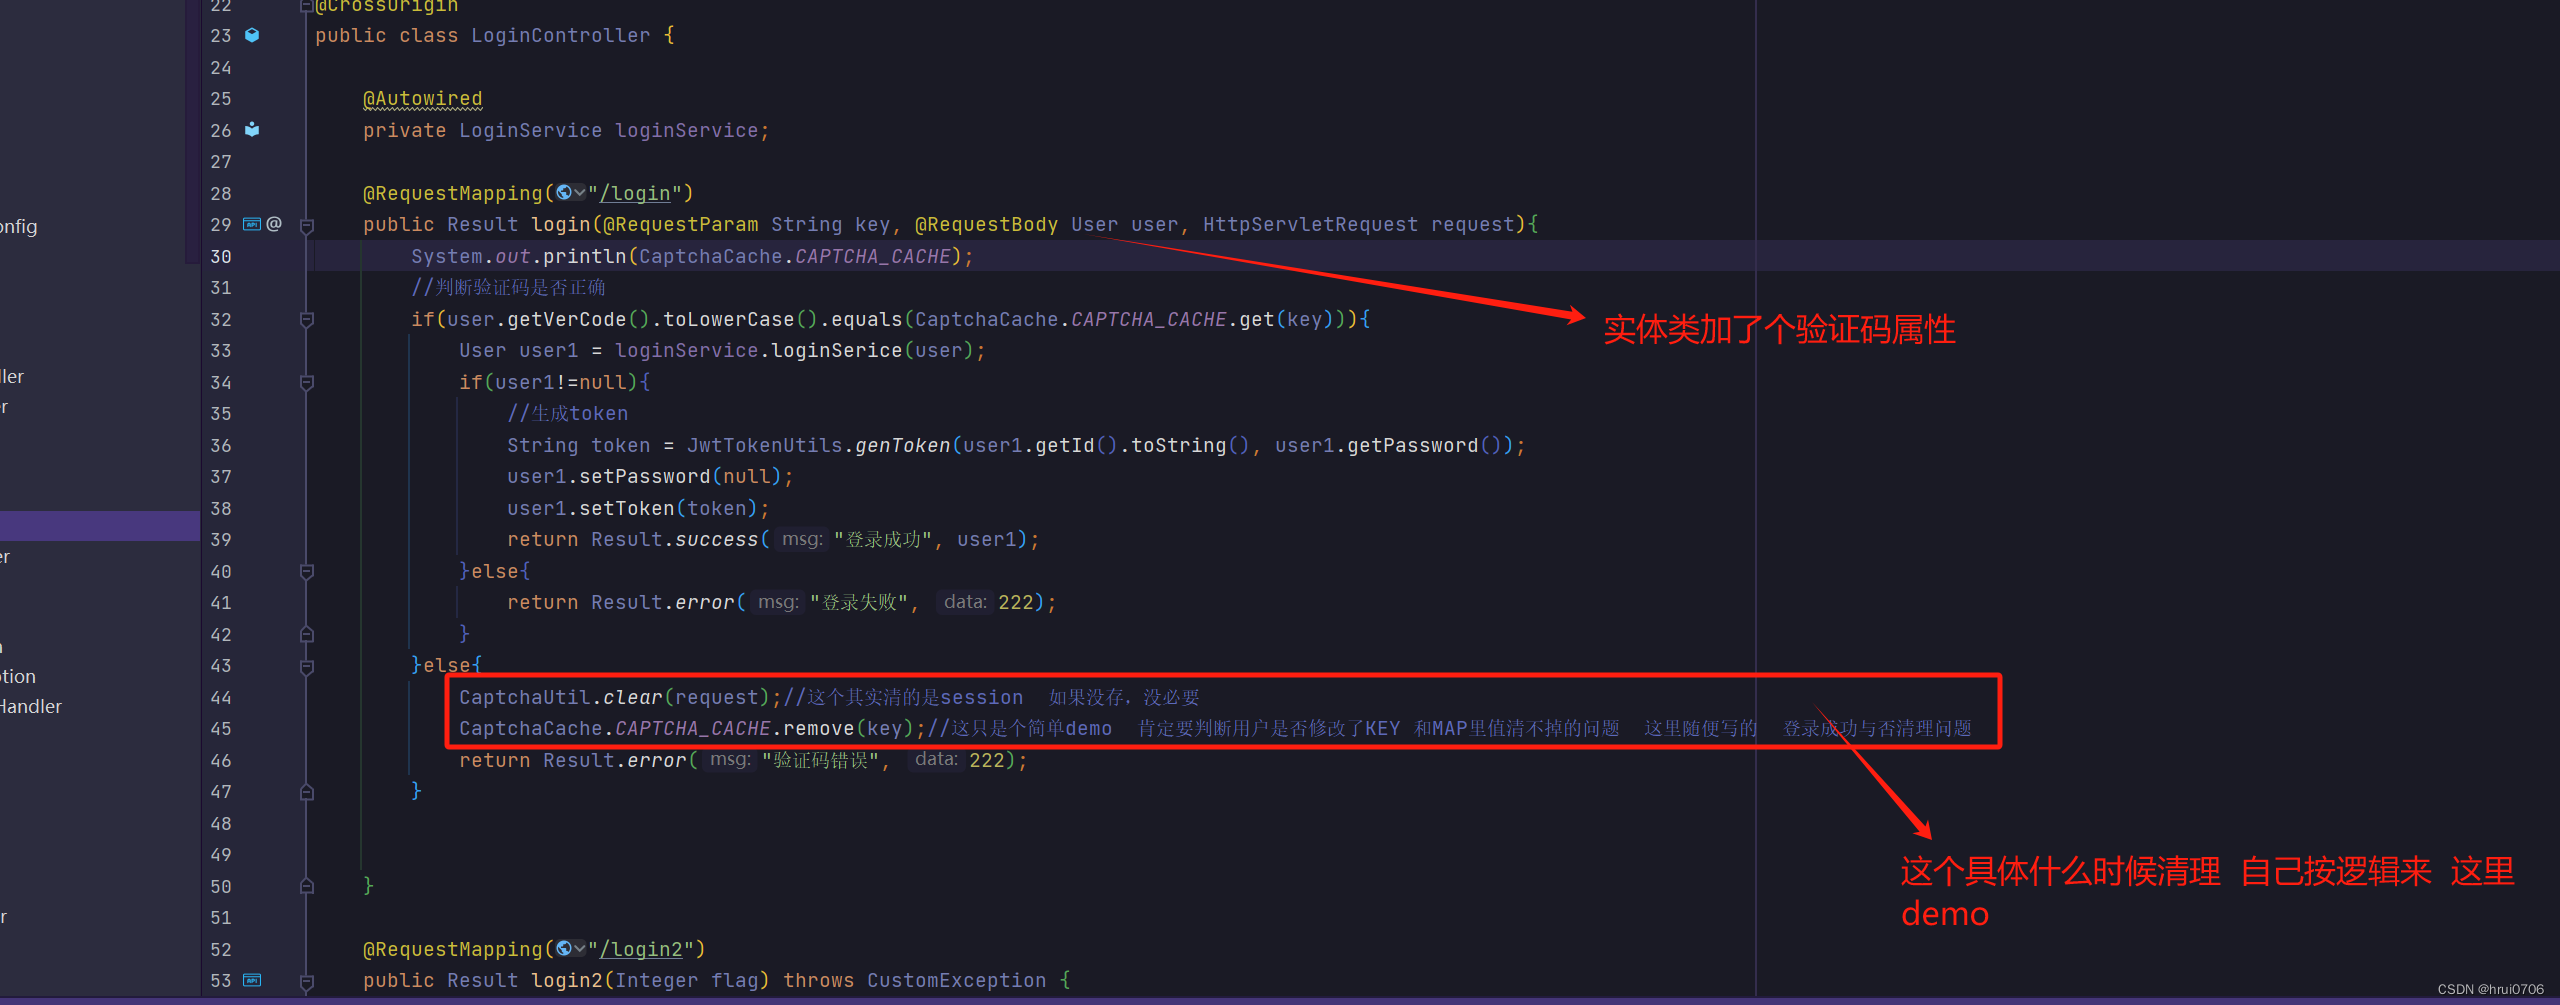2560x1005 pixels.
Task: Select the Handler entry in the project sidebar
Action: point(32,706)
